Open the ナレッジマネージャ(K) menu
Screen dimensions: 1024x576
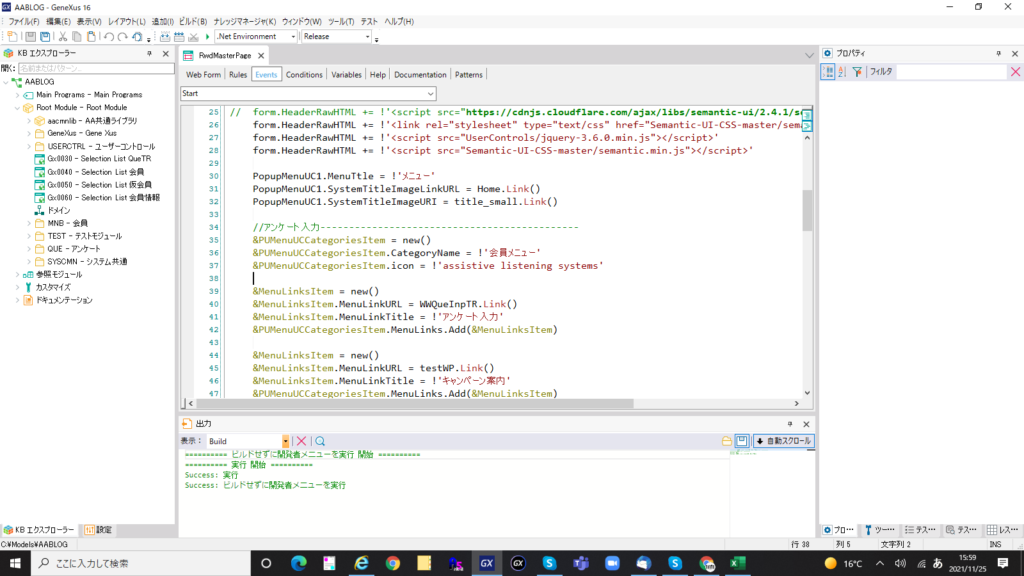point(244,22)
